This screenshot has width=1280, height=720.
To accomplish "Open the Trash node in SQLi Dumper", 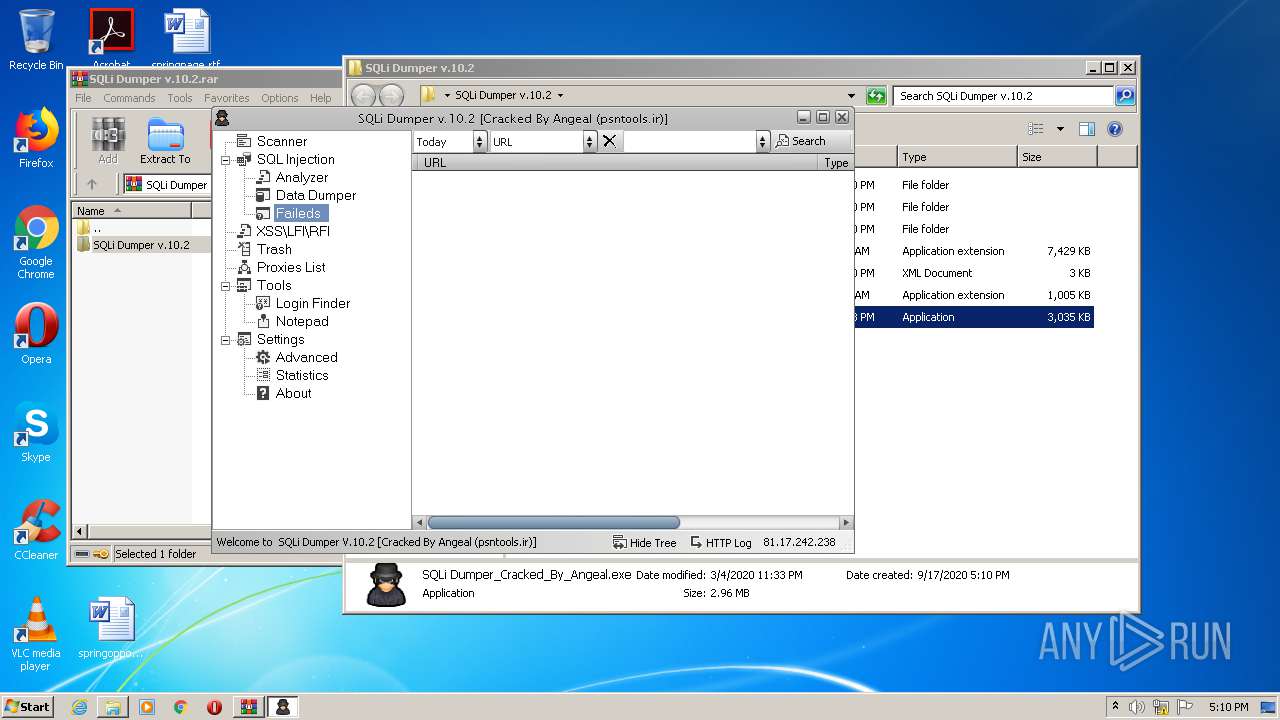I will 274,249.
